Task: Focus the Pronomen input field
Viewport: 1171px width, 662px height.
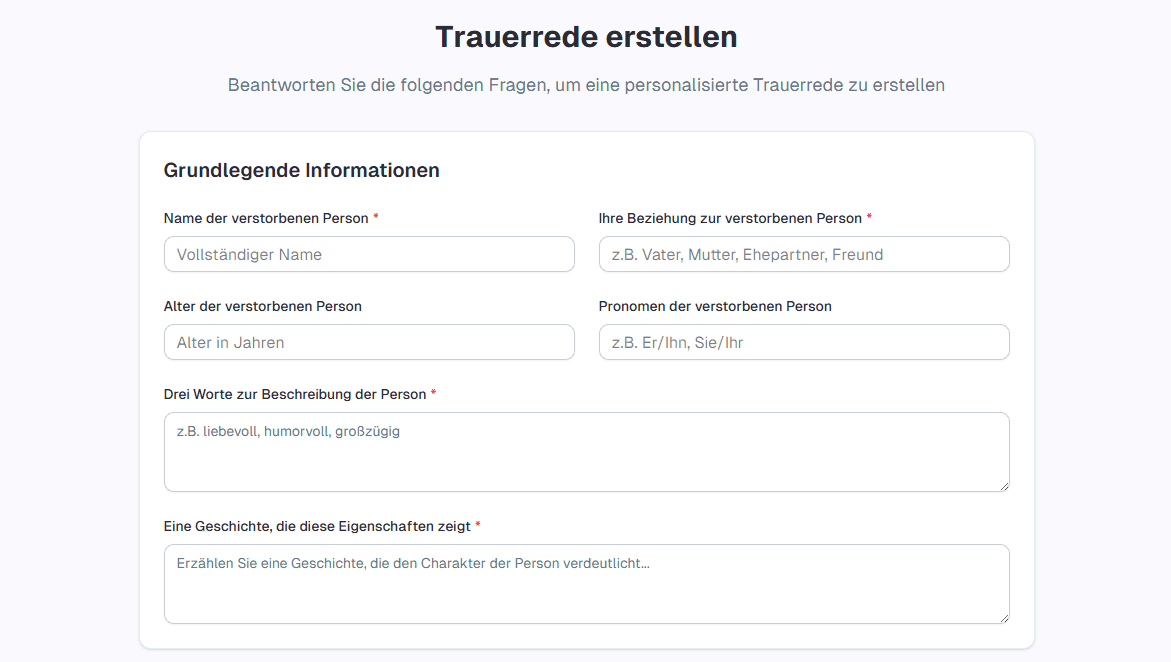Action: click(x=803, y=342)
